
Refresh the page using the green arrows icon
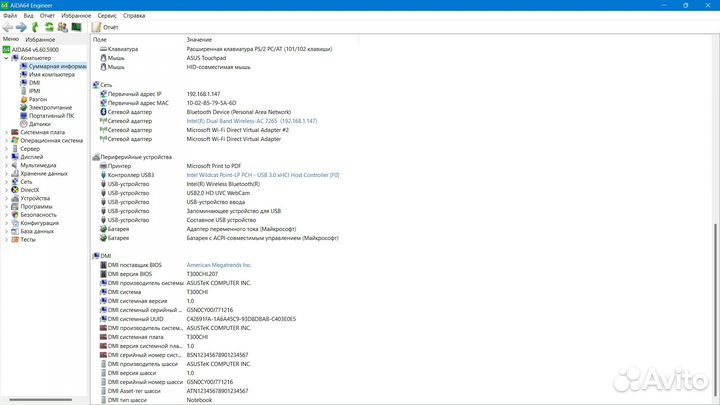coord(49,27)
